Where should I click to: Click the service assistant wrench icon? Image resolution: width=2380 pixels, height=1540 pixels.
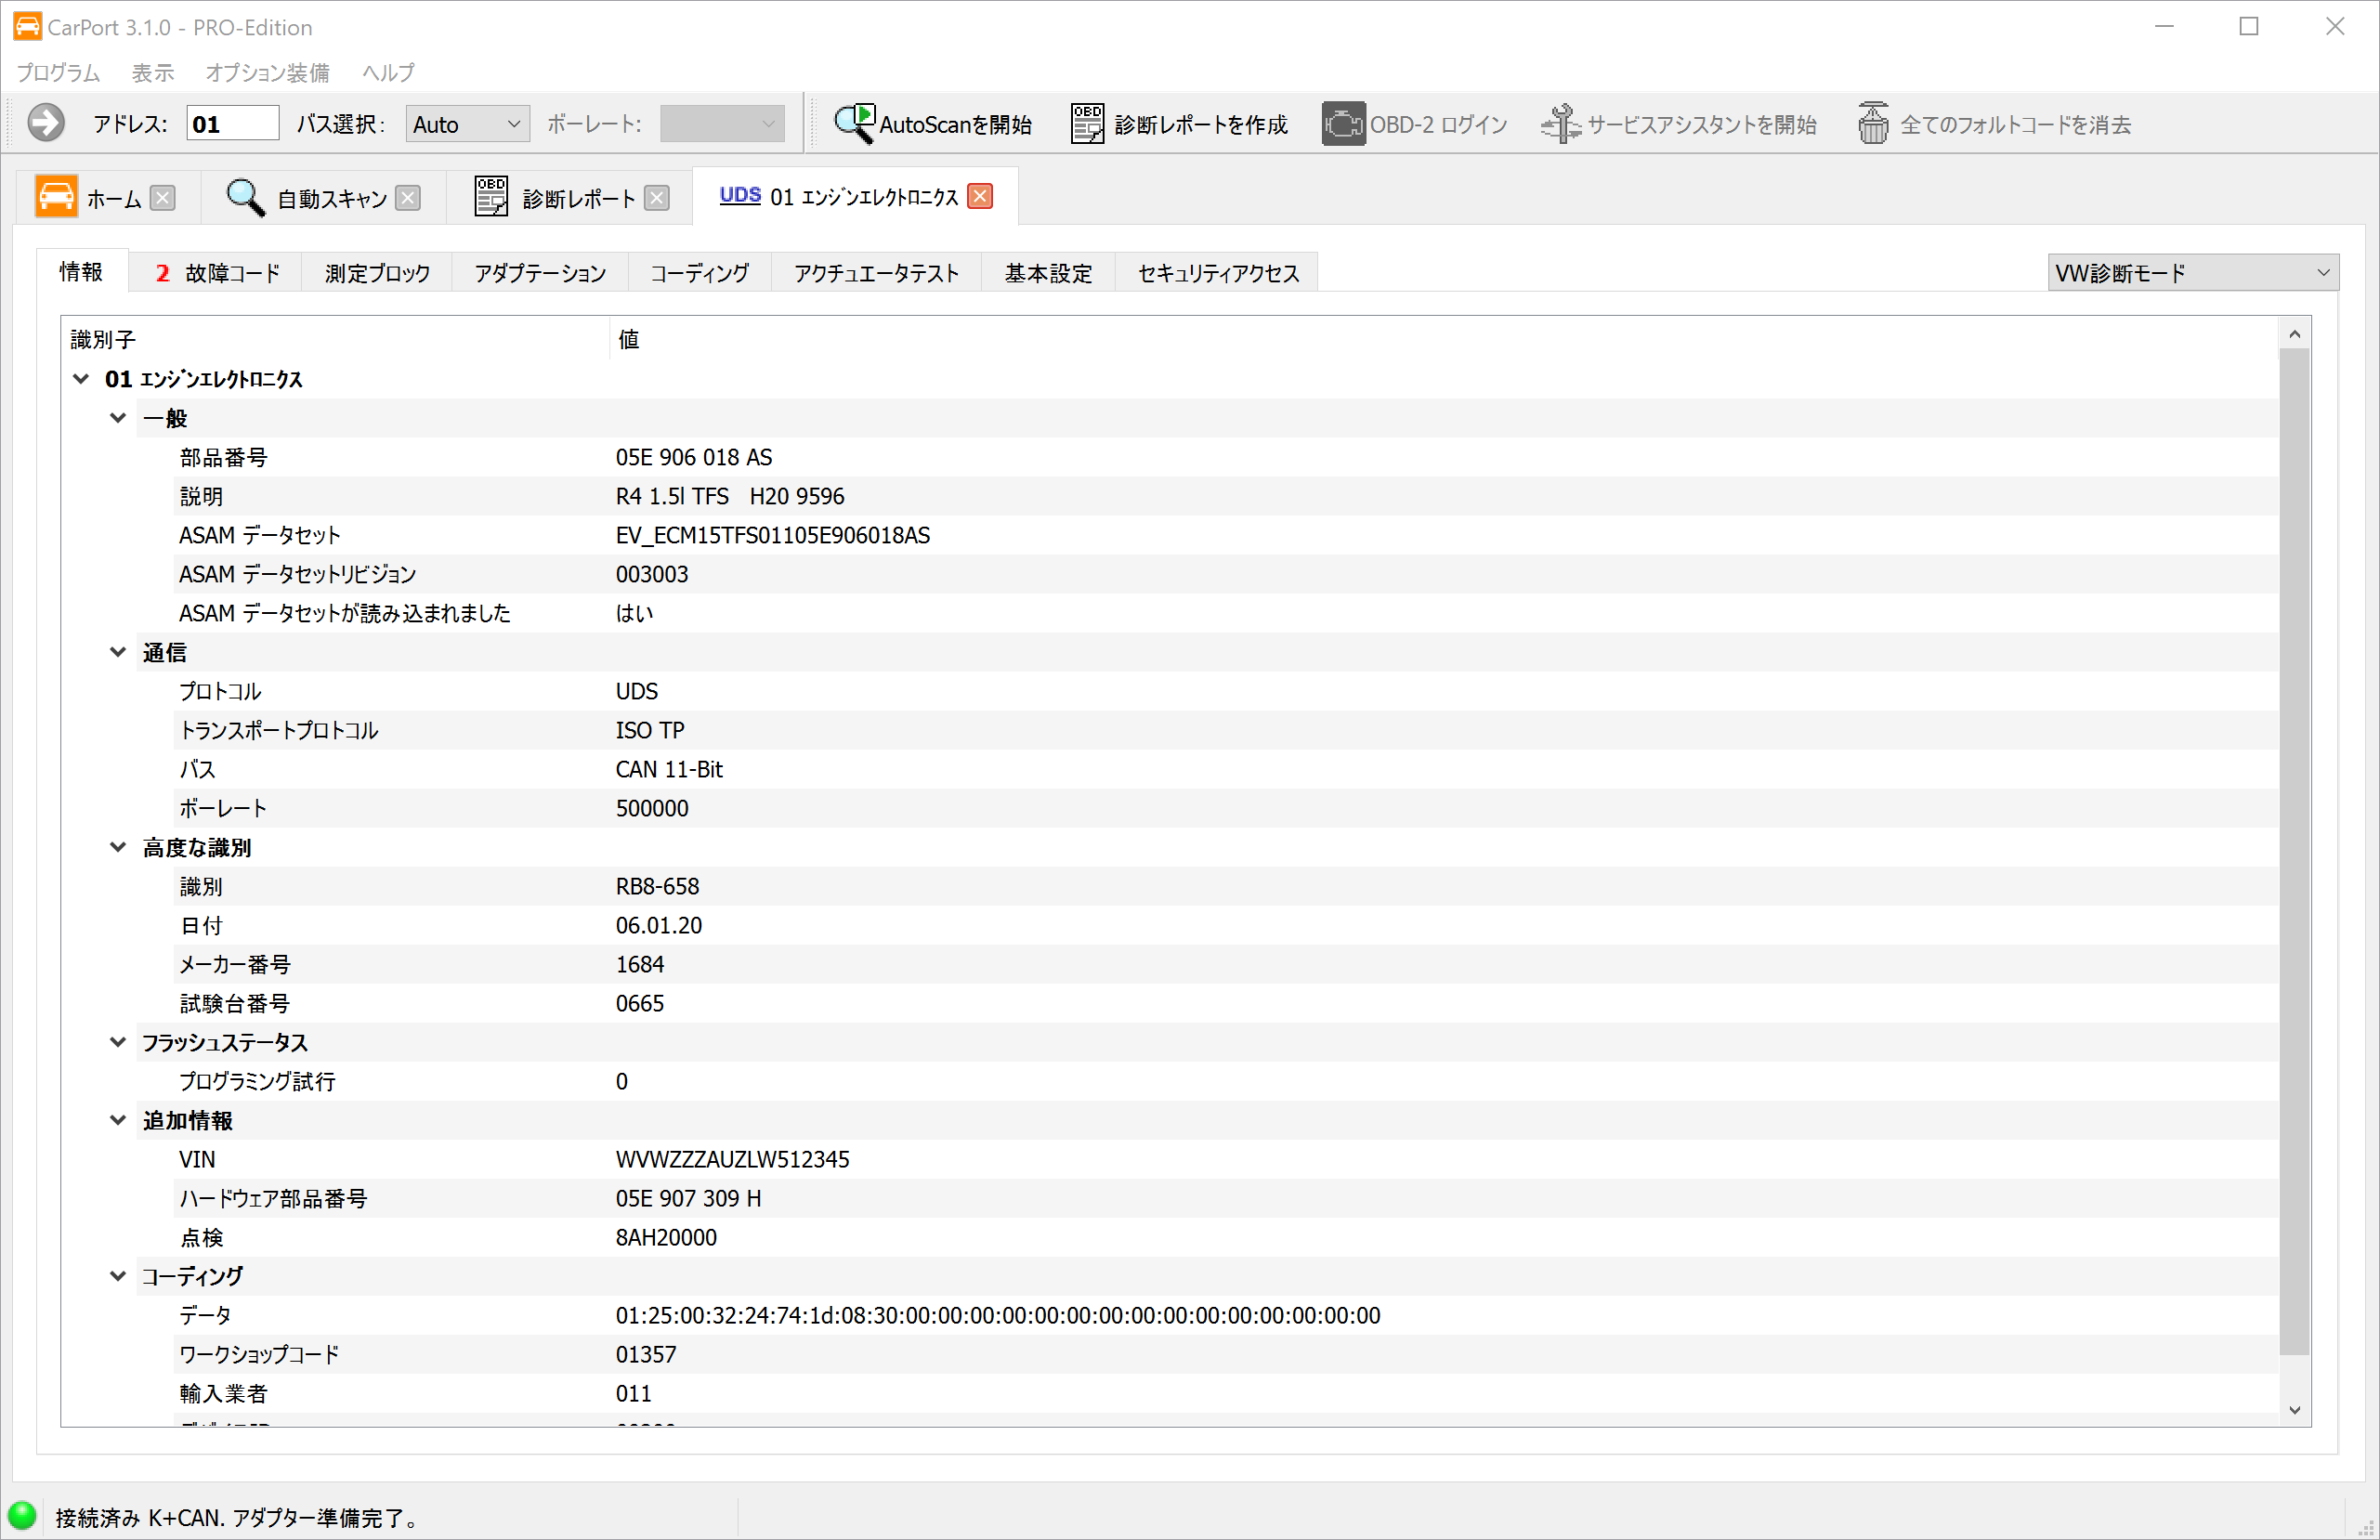click(1560, 123)
